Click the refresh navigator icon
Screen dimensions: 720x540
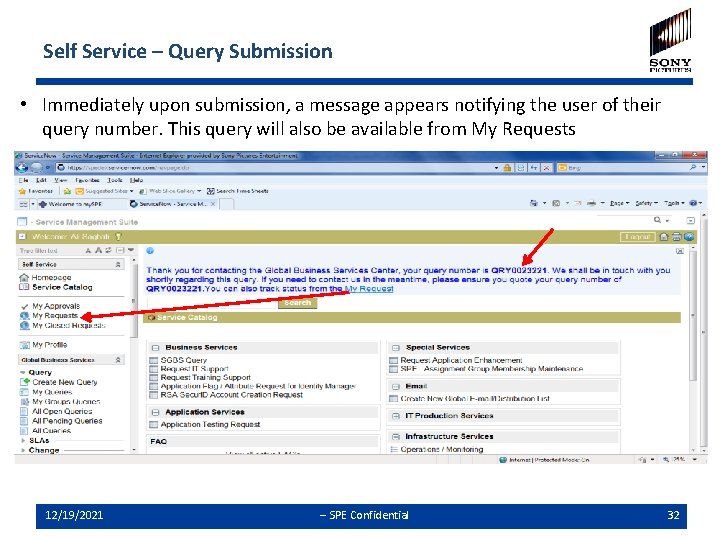click(109, 251)
